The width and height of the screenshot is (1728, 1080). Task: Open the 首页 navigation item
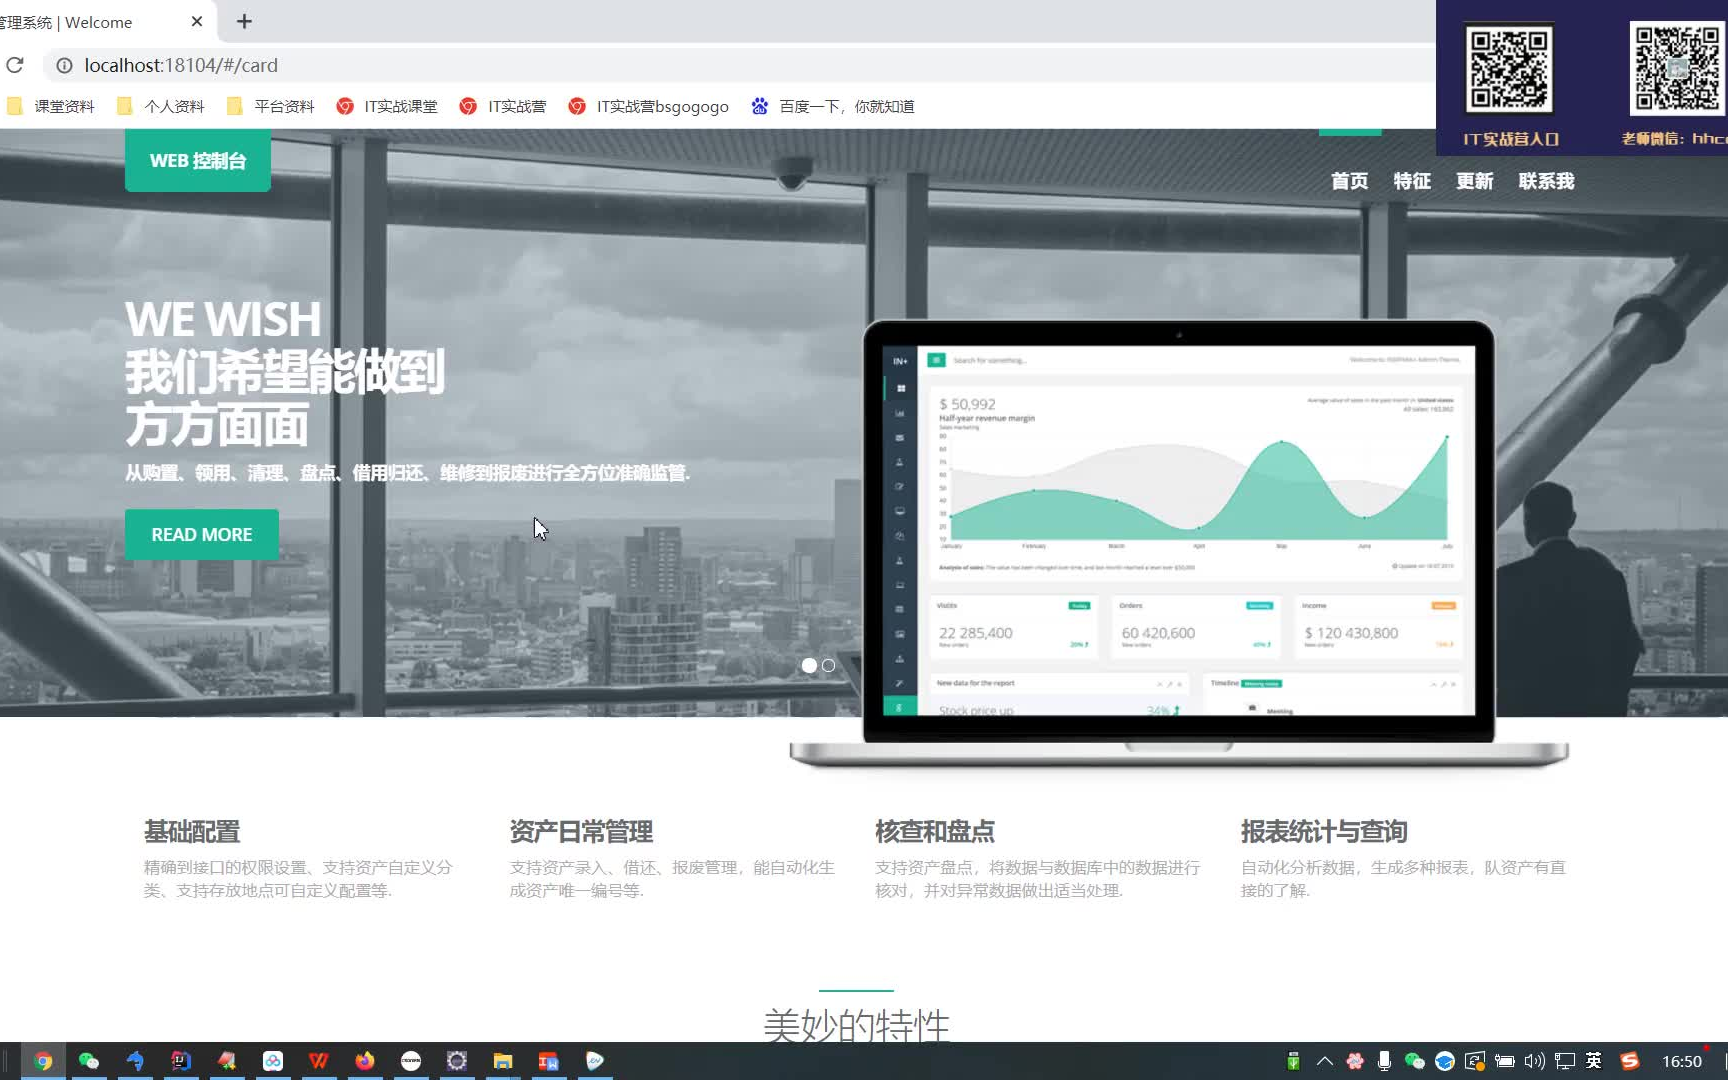click(1349, 181)
